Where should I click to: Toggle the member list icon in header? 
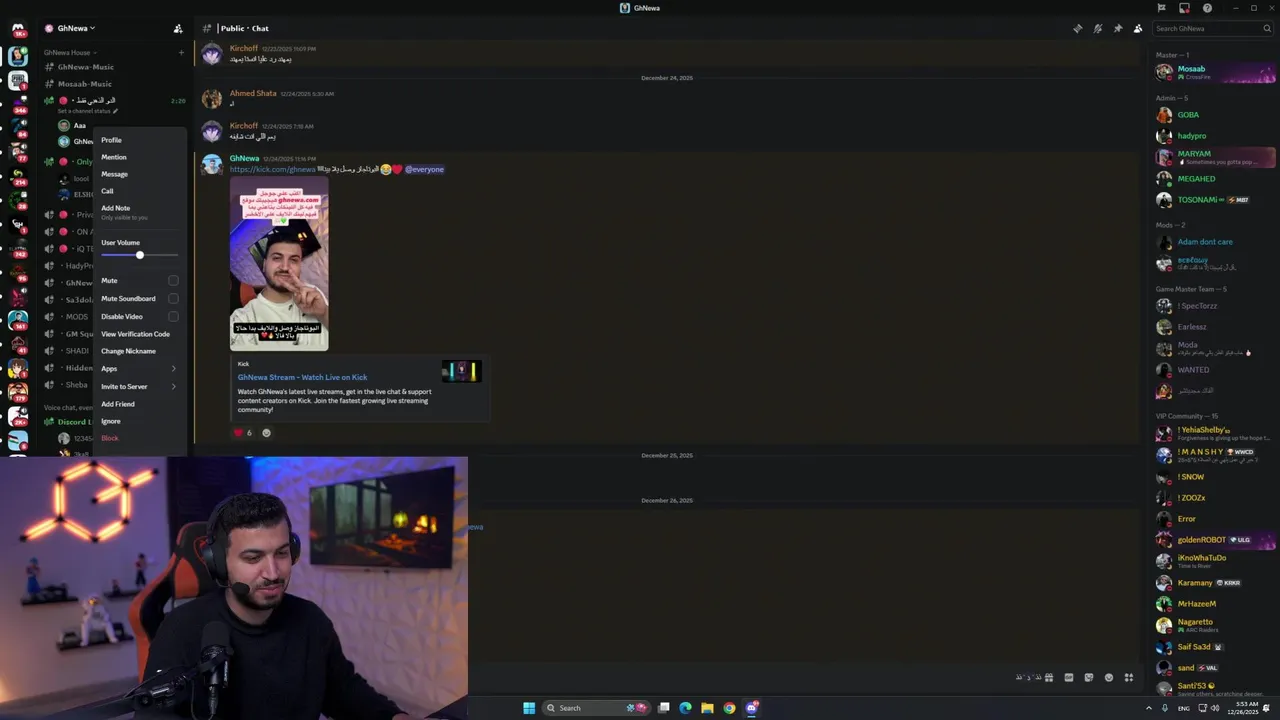coord(1138,28)
